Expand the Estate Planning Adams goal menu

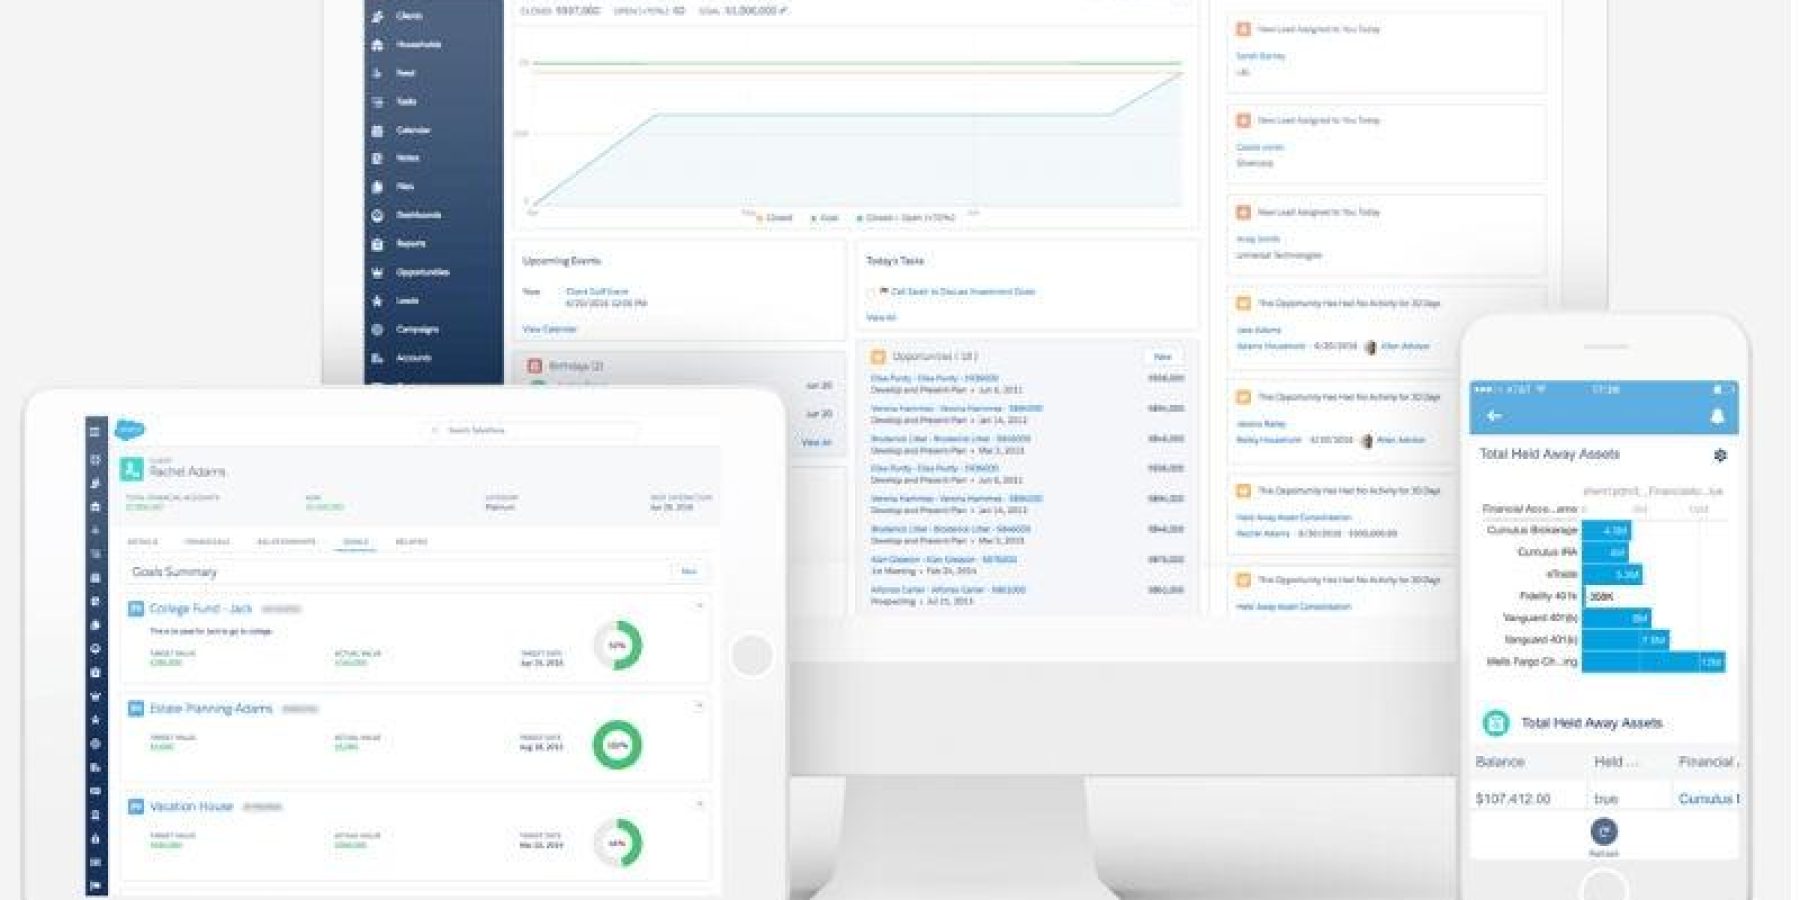[699, 706]
